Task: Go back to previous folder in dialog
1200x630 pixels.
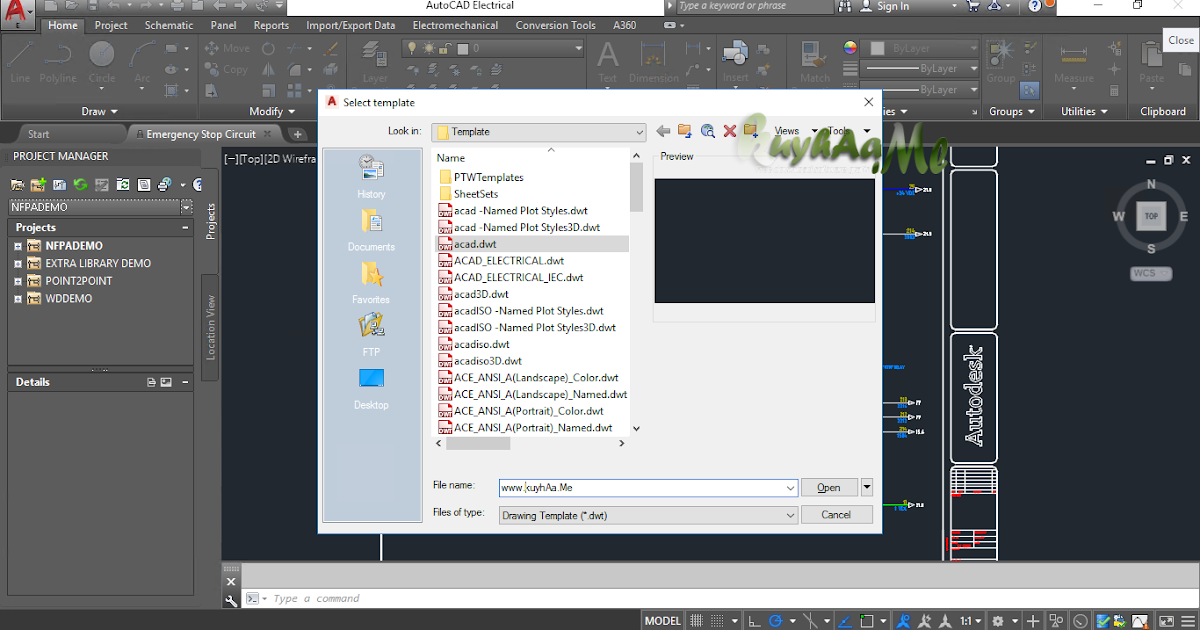Action: (663, 131)
